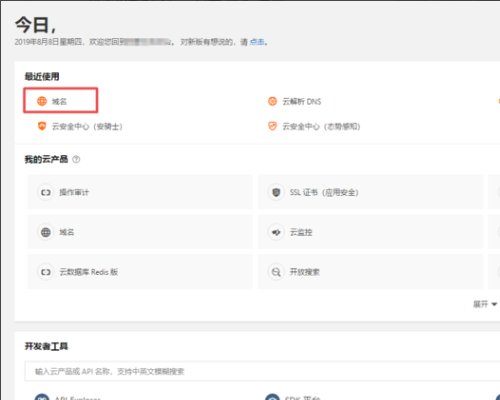Open the 操作审计 product card
This screenshot has width=500, height=400.
point(140,192)
